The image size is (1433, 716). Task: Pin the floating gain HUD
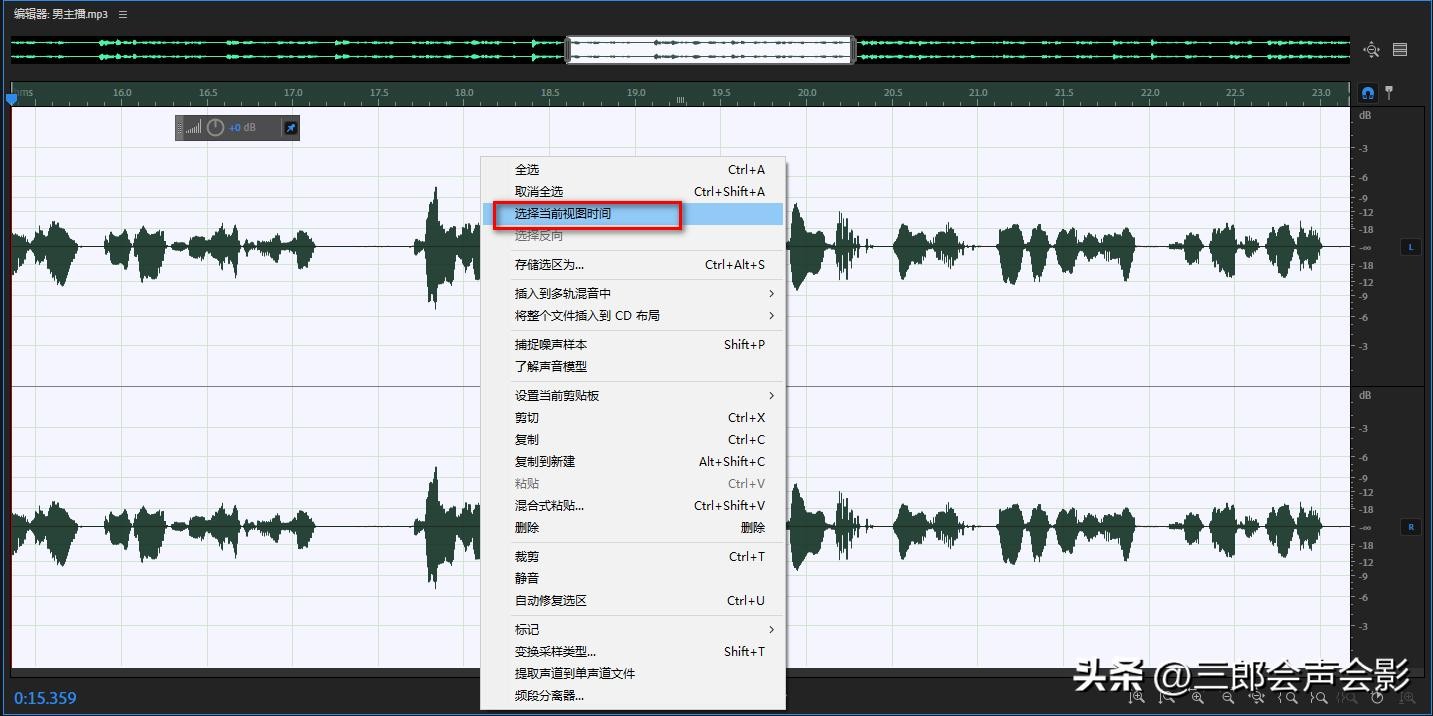tap(290, 128)
